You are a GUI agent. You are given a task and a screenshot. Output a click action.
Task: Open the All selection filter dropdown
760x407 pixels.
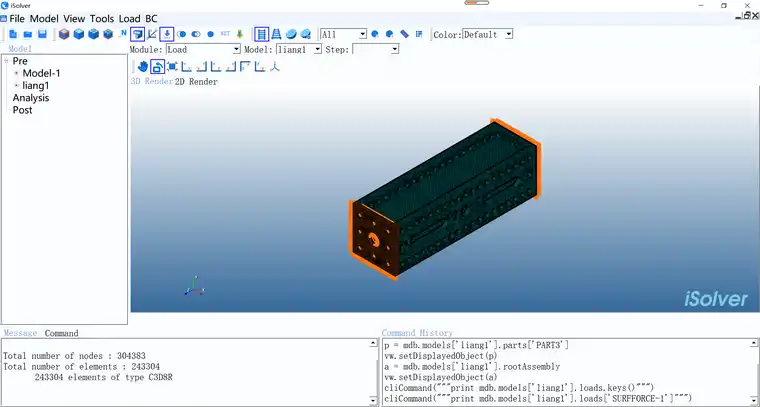coord(344,34)
